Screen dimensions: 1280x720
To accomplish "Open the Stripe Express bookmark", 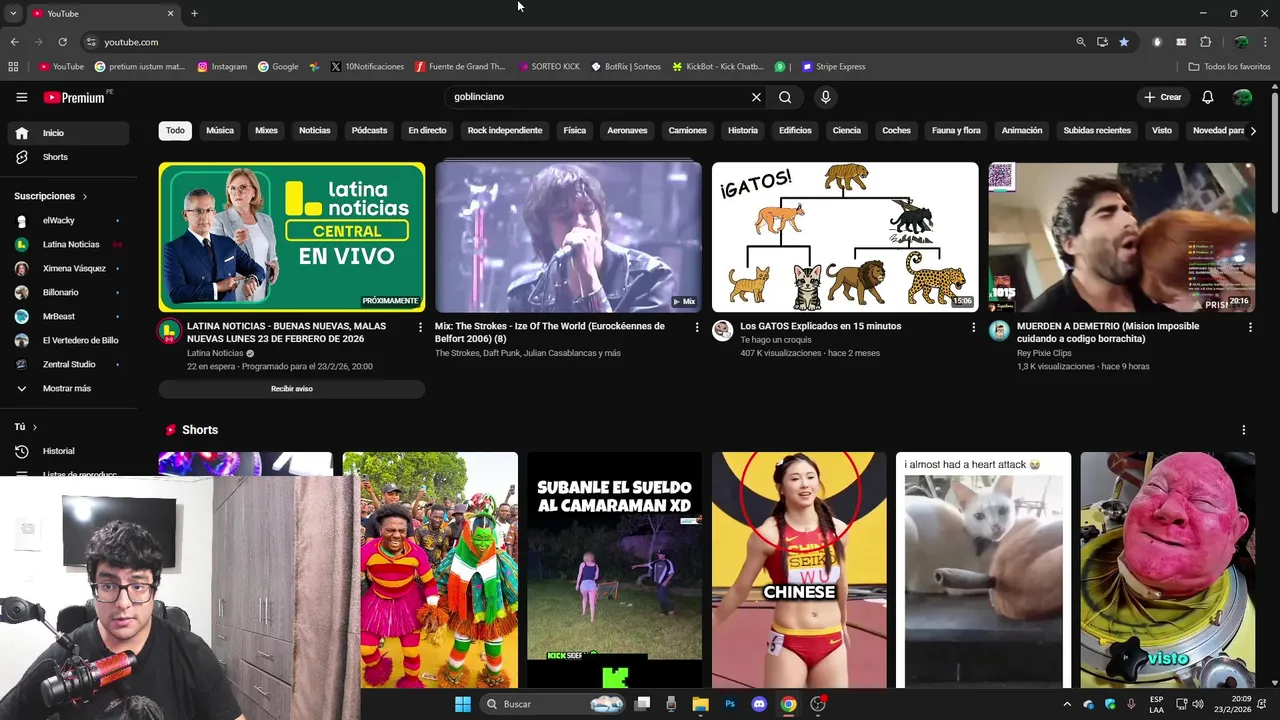I will pyautogui.click(x=833, y=67).
